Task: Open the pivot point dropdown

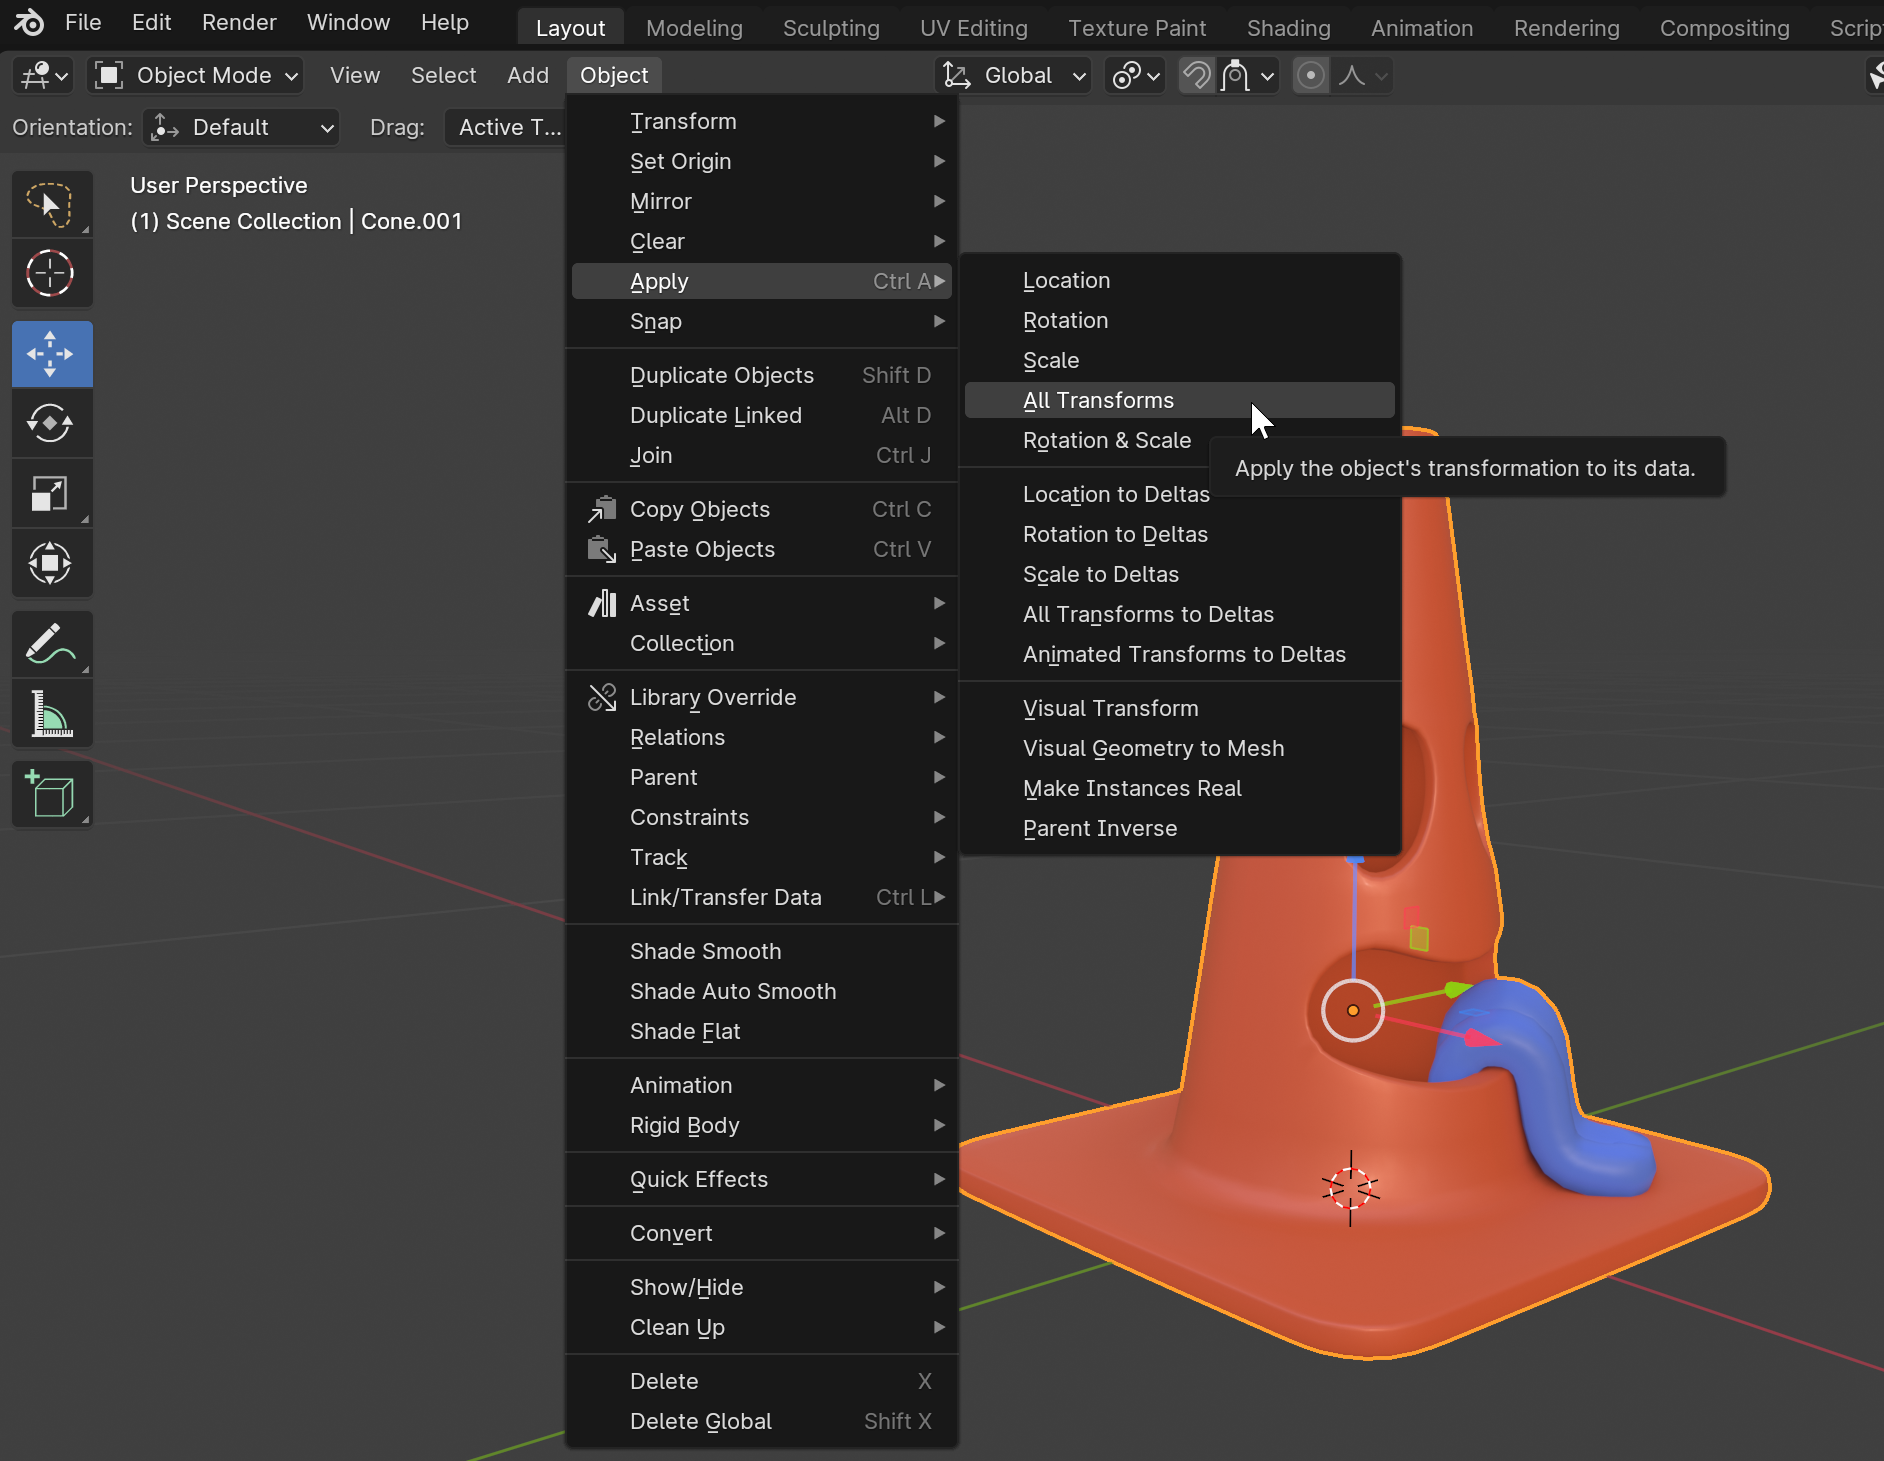Action: click(x=1135, y=75)
